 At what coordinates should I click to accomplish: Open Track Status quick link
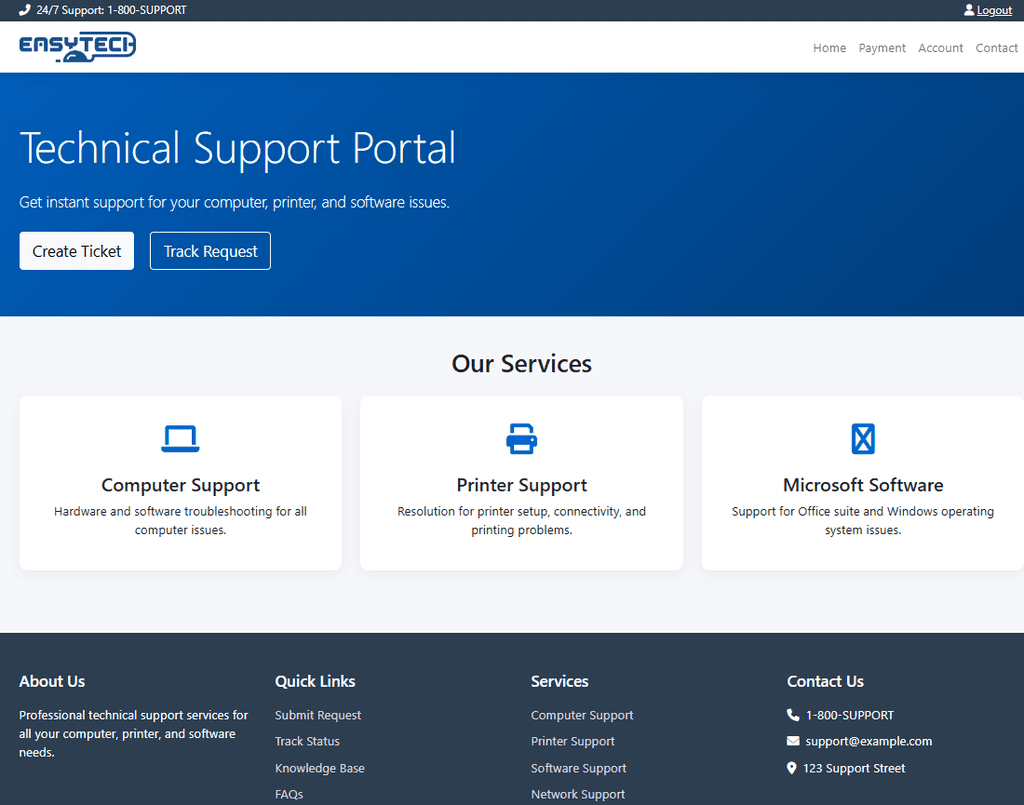coord(307,741)
